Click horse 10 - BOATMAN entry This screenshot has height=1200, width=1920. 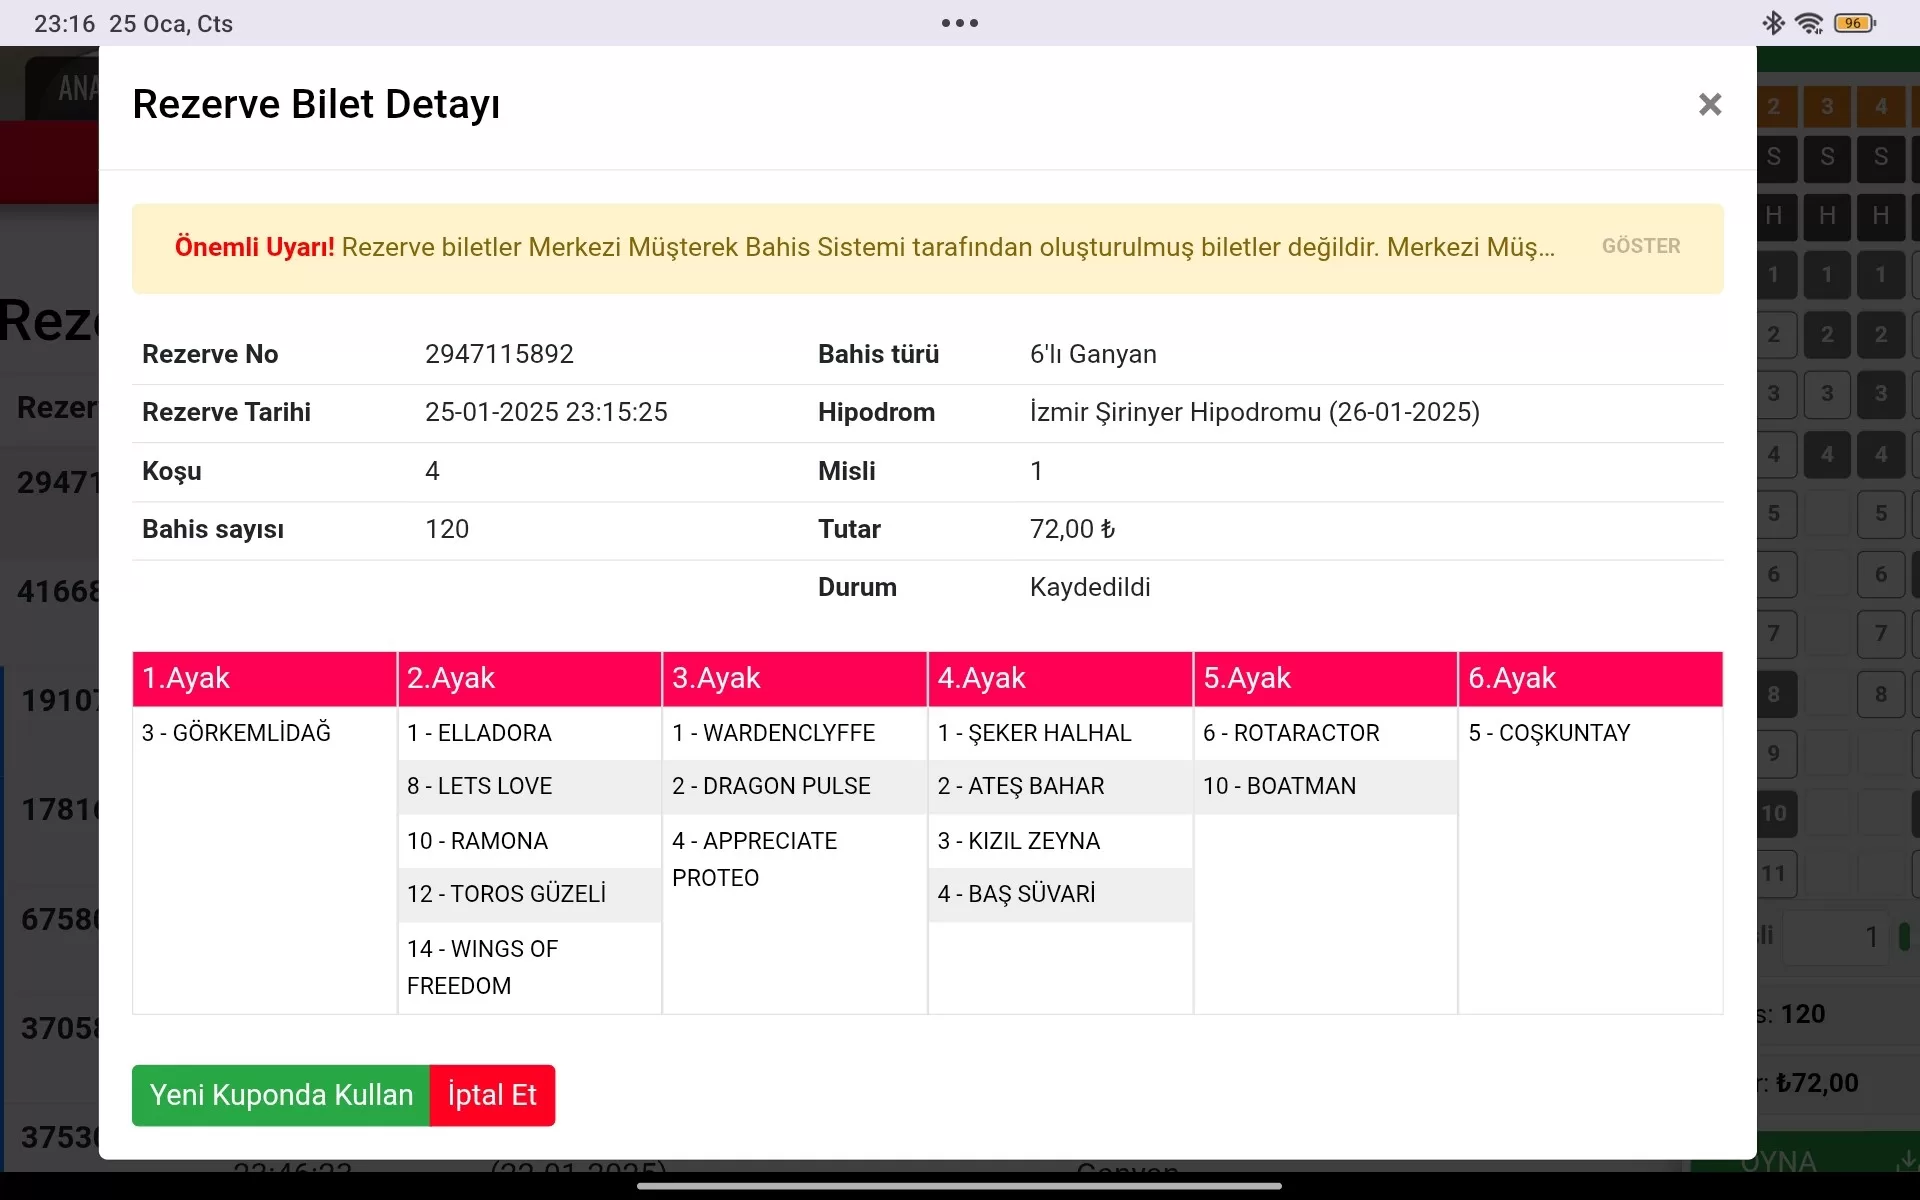pyautogui.click(x=1279, y=786)
